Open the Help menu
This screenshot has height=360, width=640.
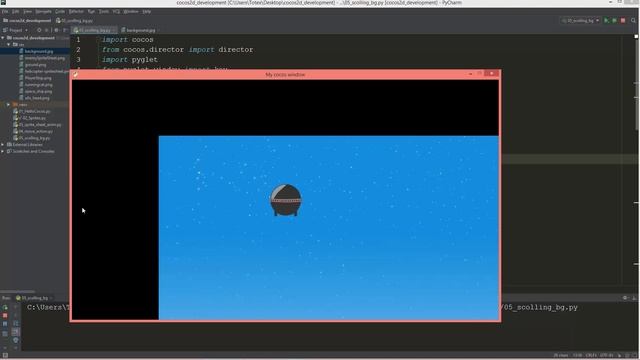[x=147, y=11]
